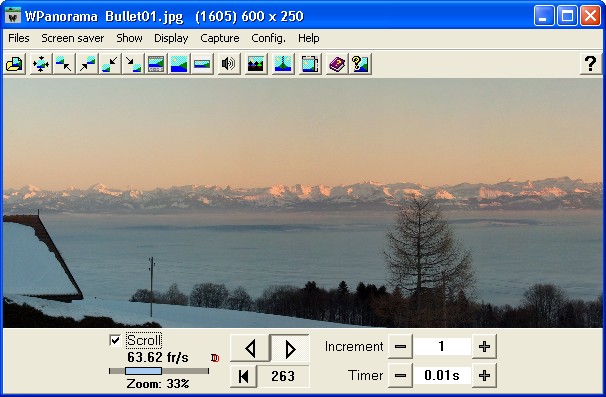Click the move window to upper-left corner icon

coord(63,63)
